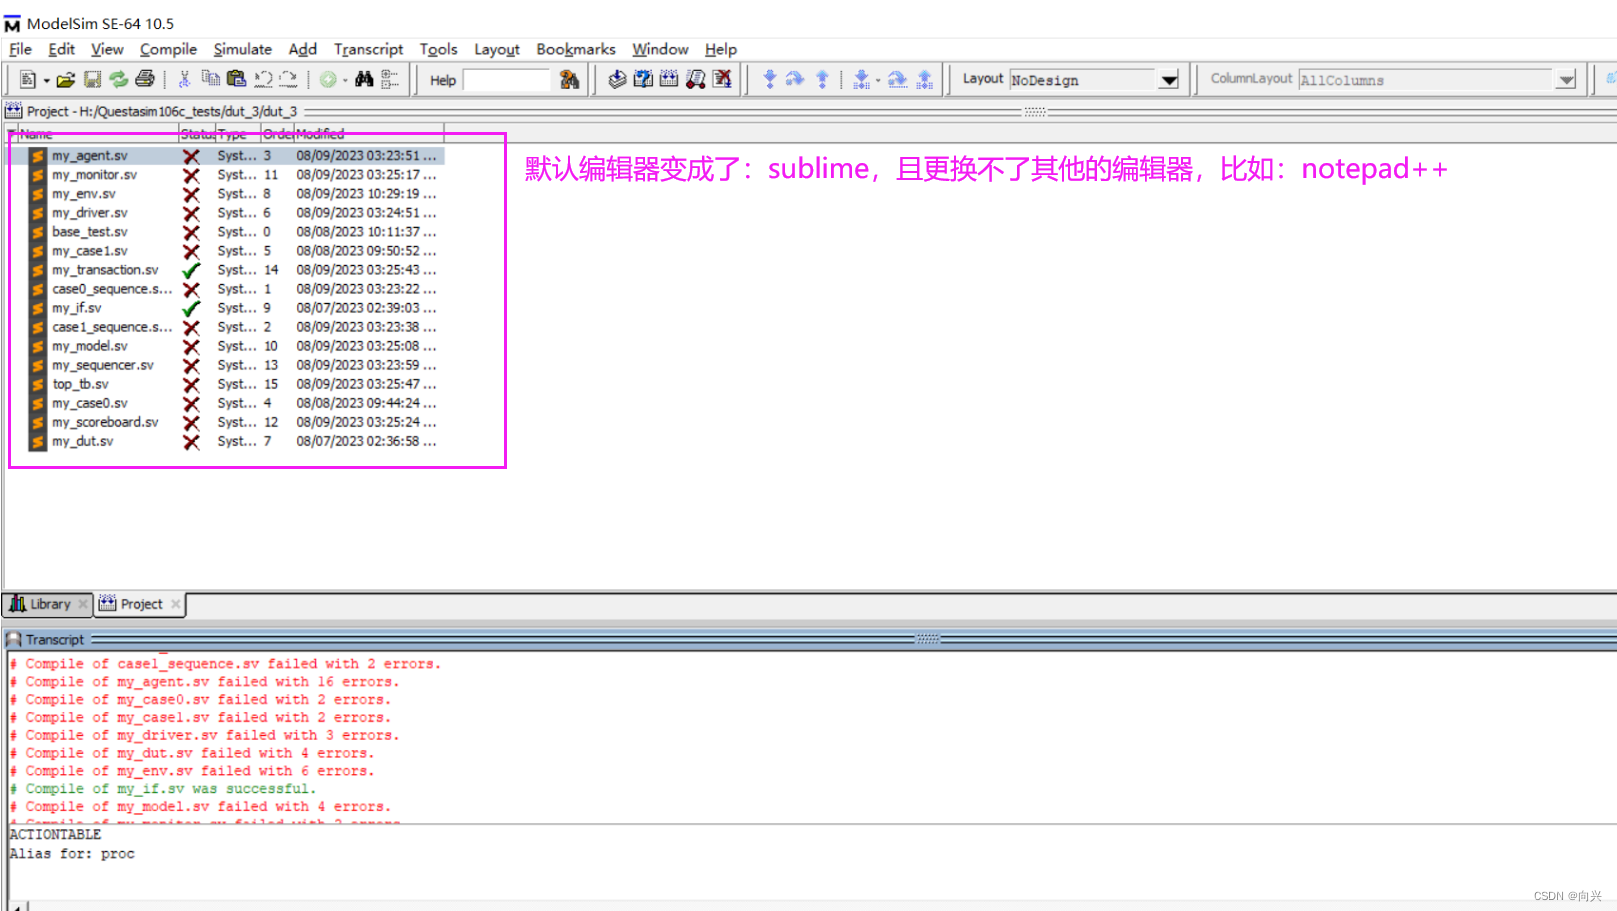Open the Add menu
The height and width of the screenshot is (911, 1617).
(302, 49)
